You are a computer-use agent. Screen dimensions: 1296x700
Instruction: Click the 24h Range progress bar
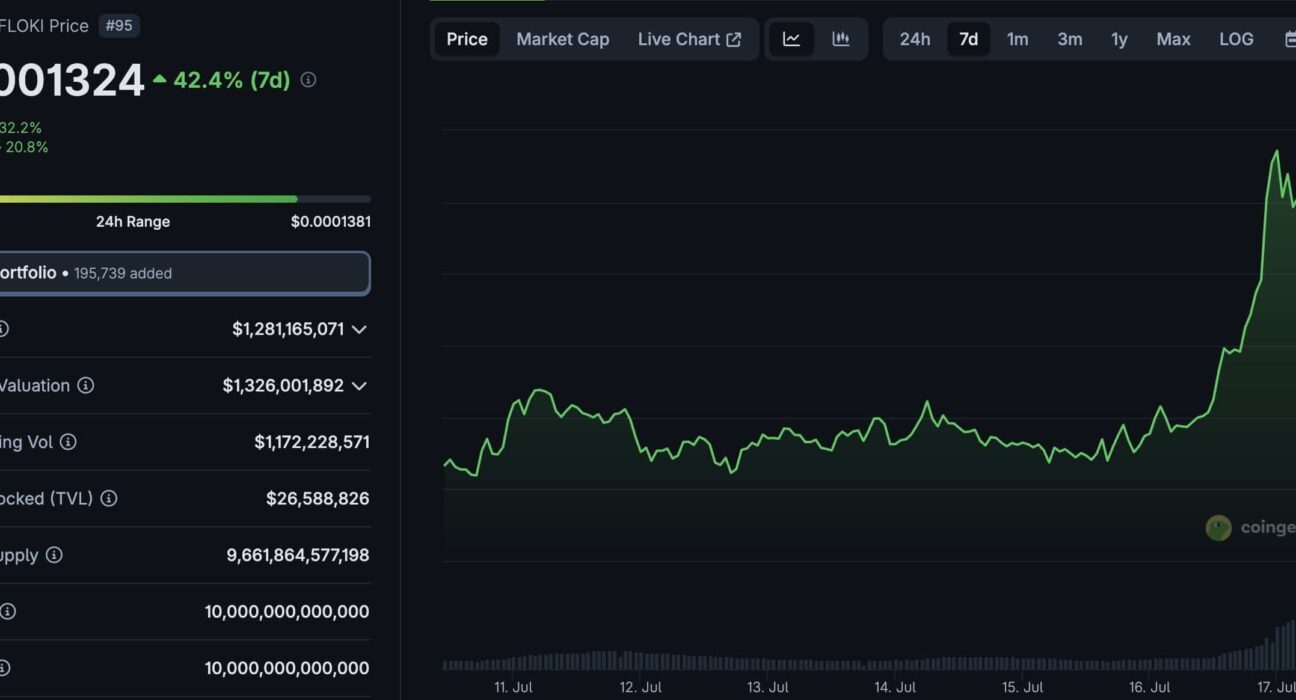pos(184,199)
